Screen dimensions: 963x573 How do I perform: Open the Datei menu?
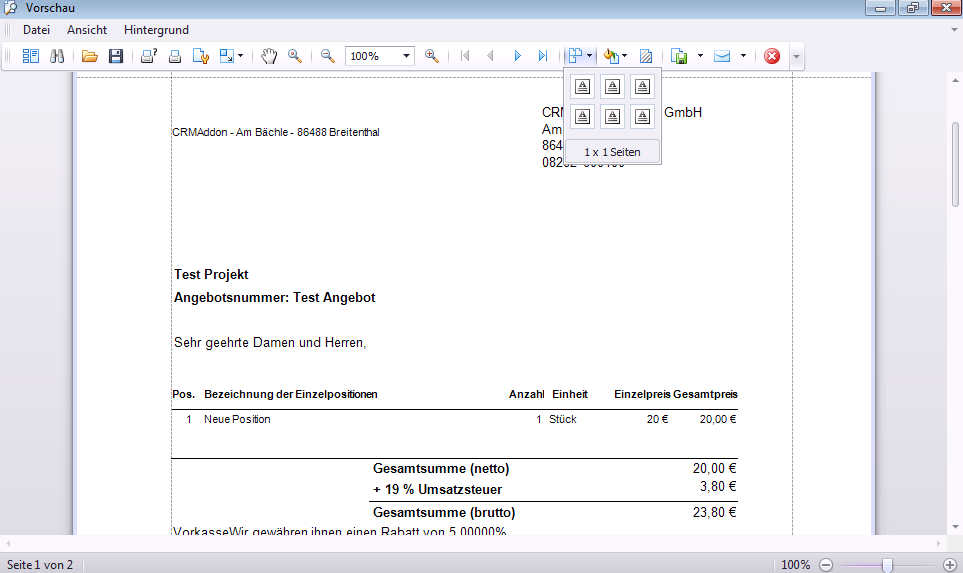point(36,29)
